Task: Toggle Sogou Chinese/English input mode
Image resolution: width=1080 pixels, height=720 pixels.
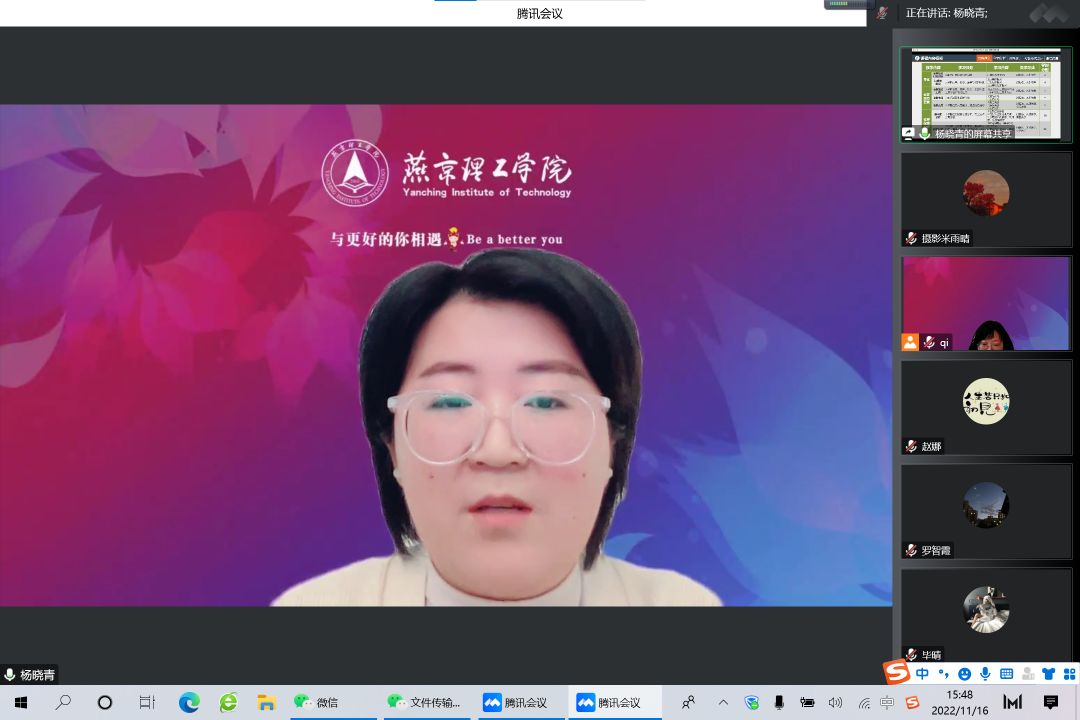Action: (x=922, y=674)
